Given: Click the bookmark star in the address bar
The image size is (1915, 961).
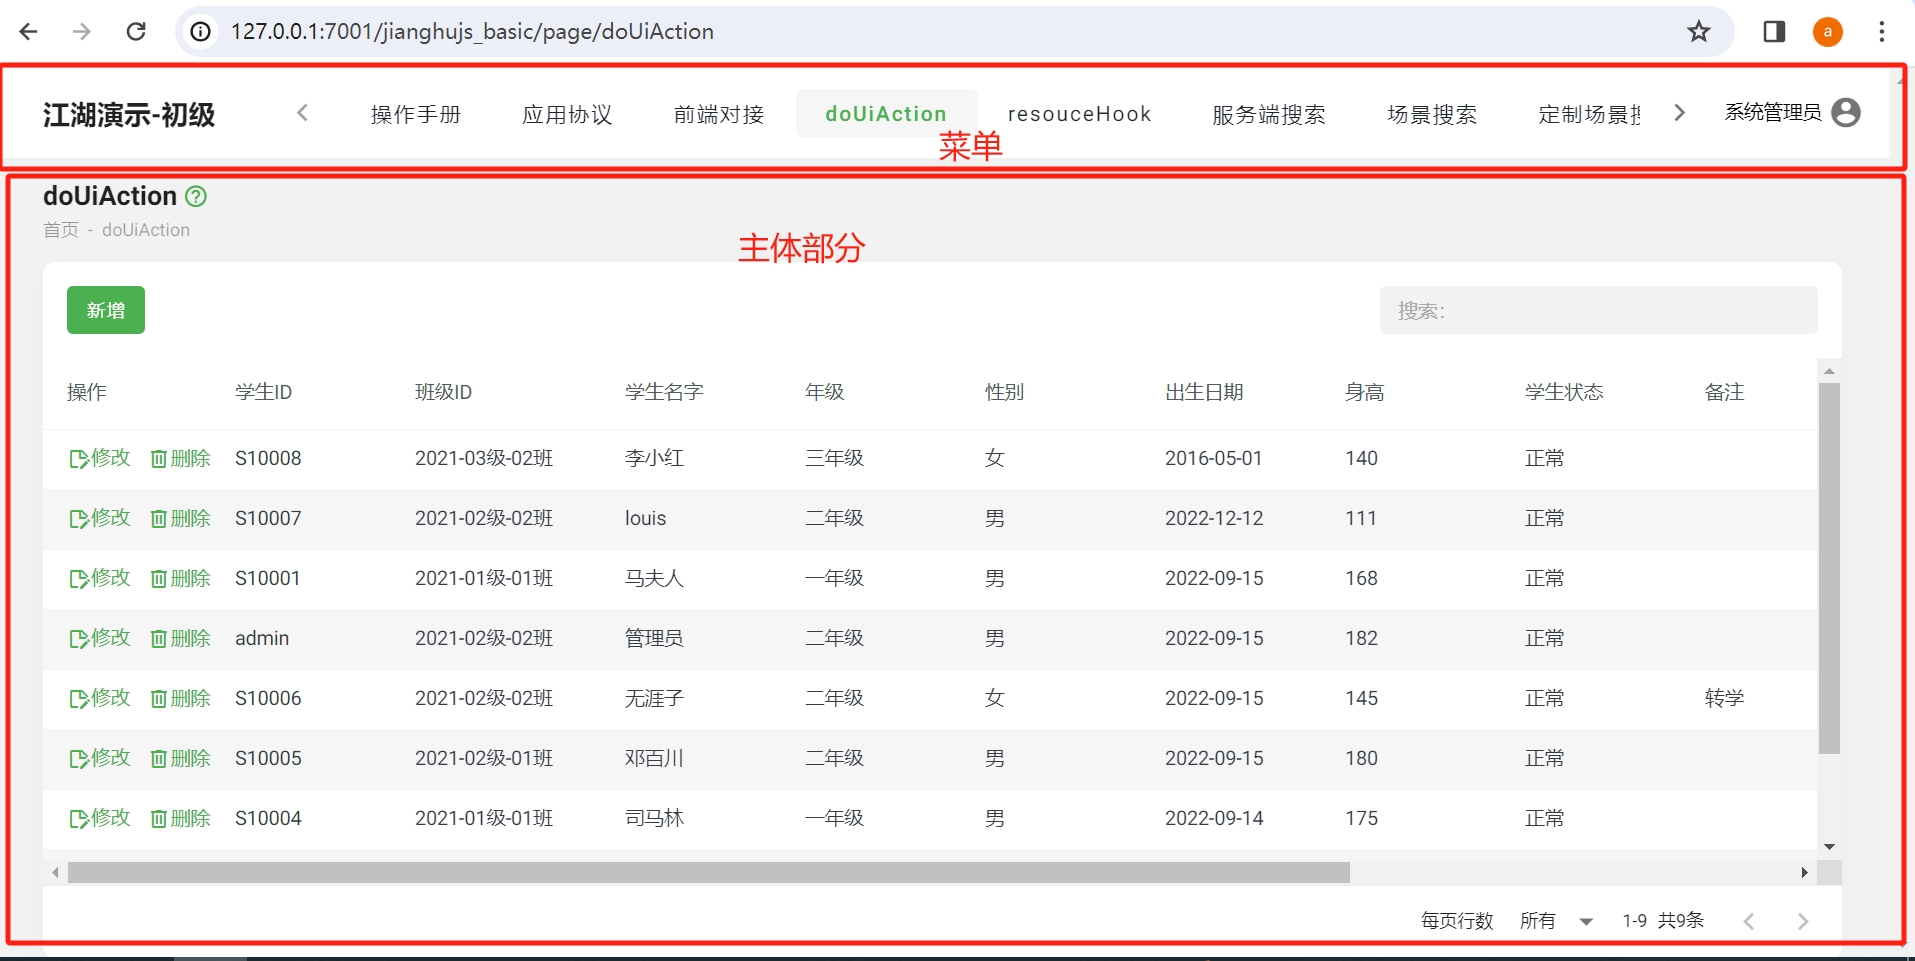Looking at the screenshot, I should [x=1698, y=31].
